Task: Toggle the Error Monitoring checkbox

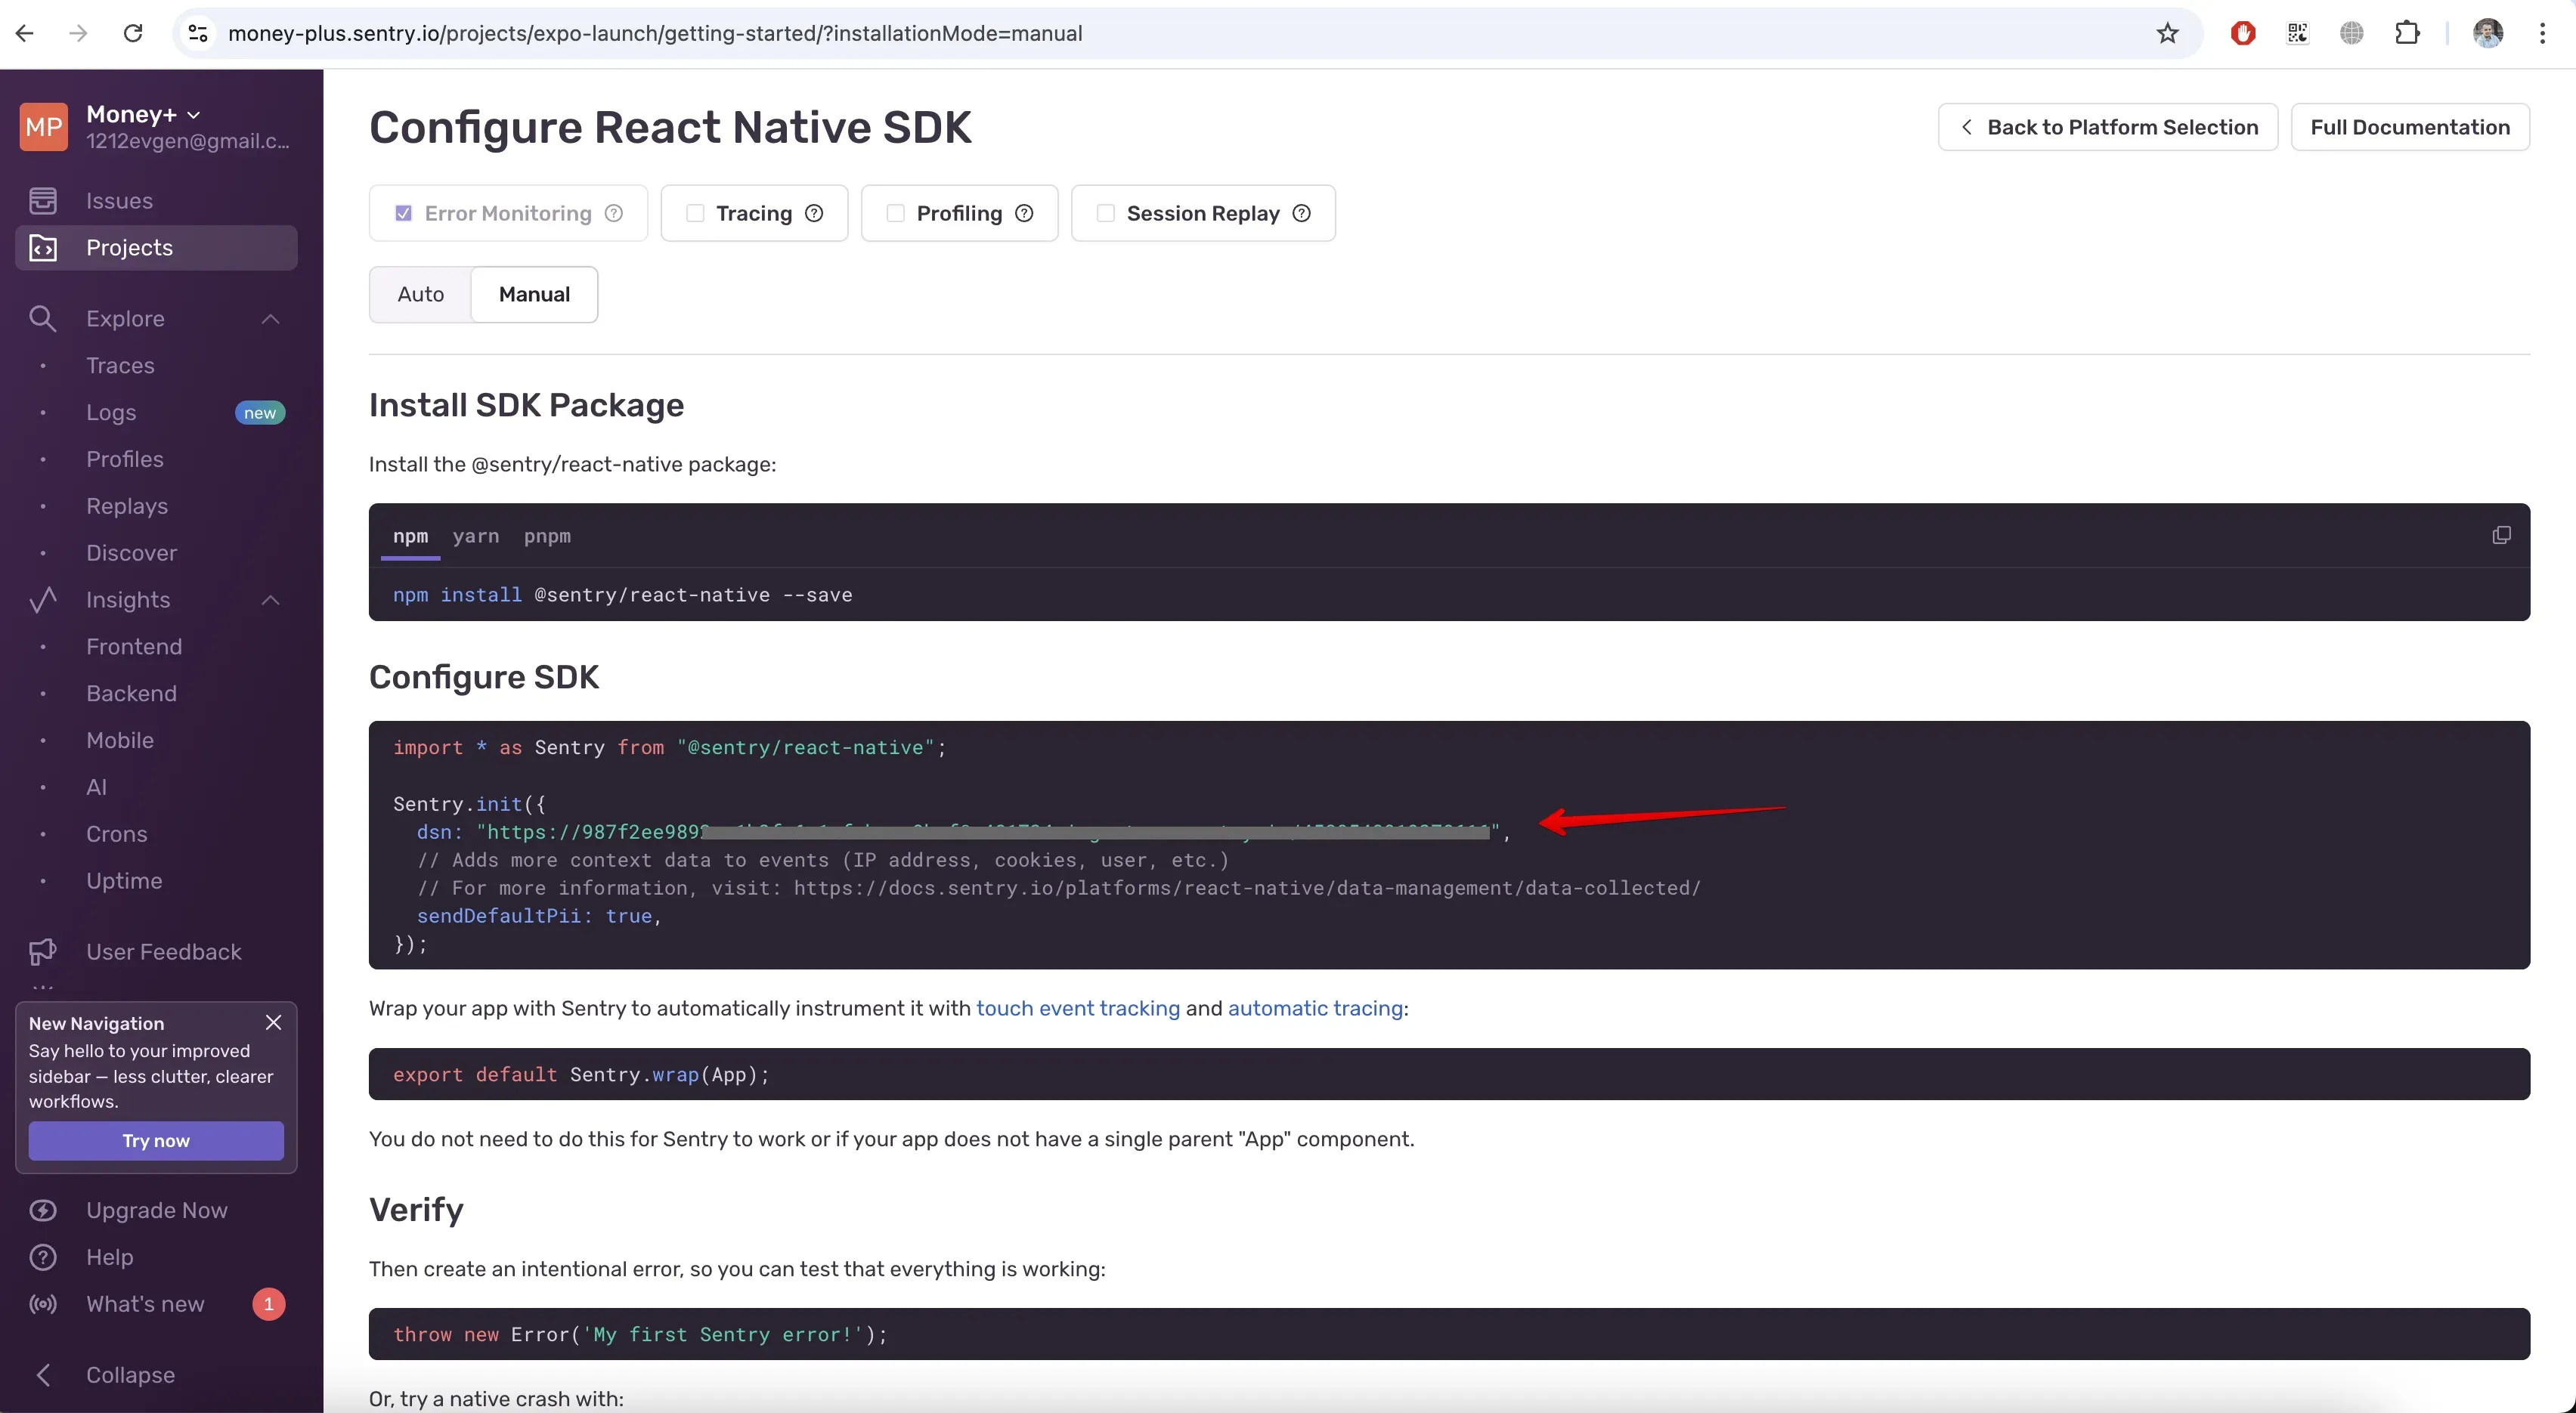Action: coord(403,213)
